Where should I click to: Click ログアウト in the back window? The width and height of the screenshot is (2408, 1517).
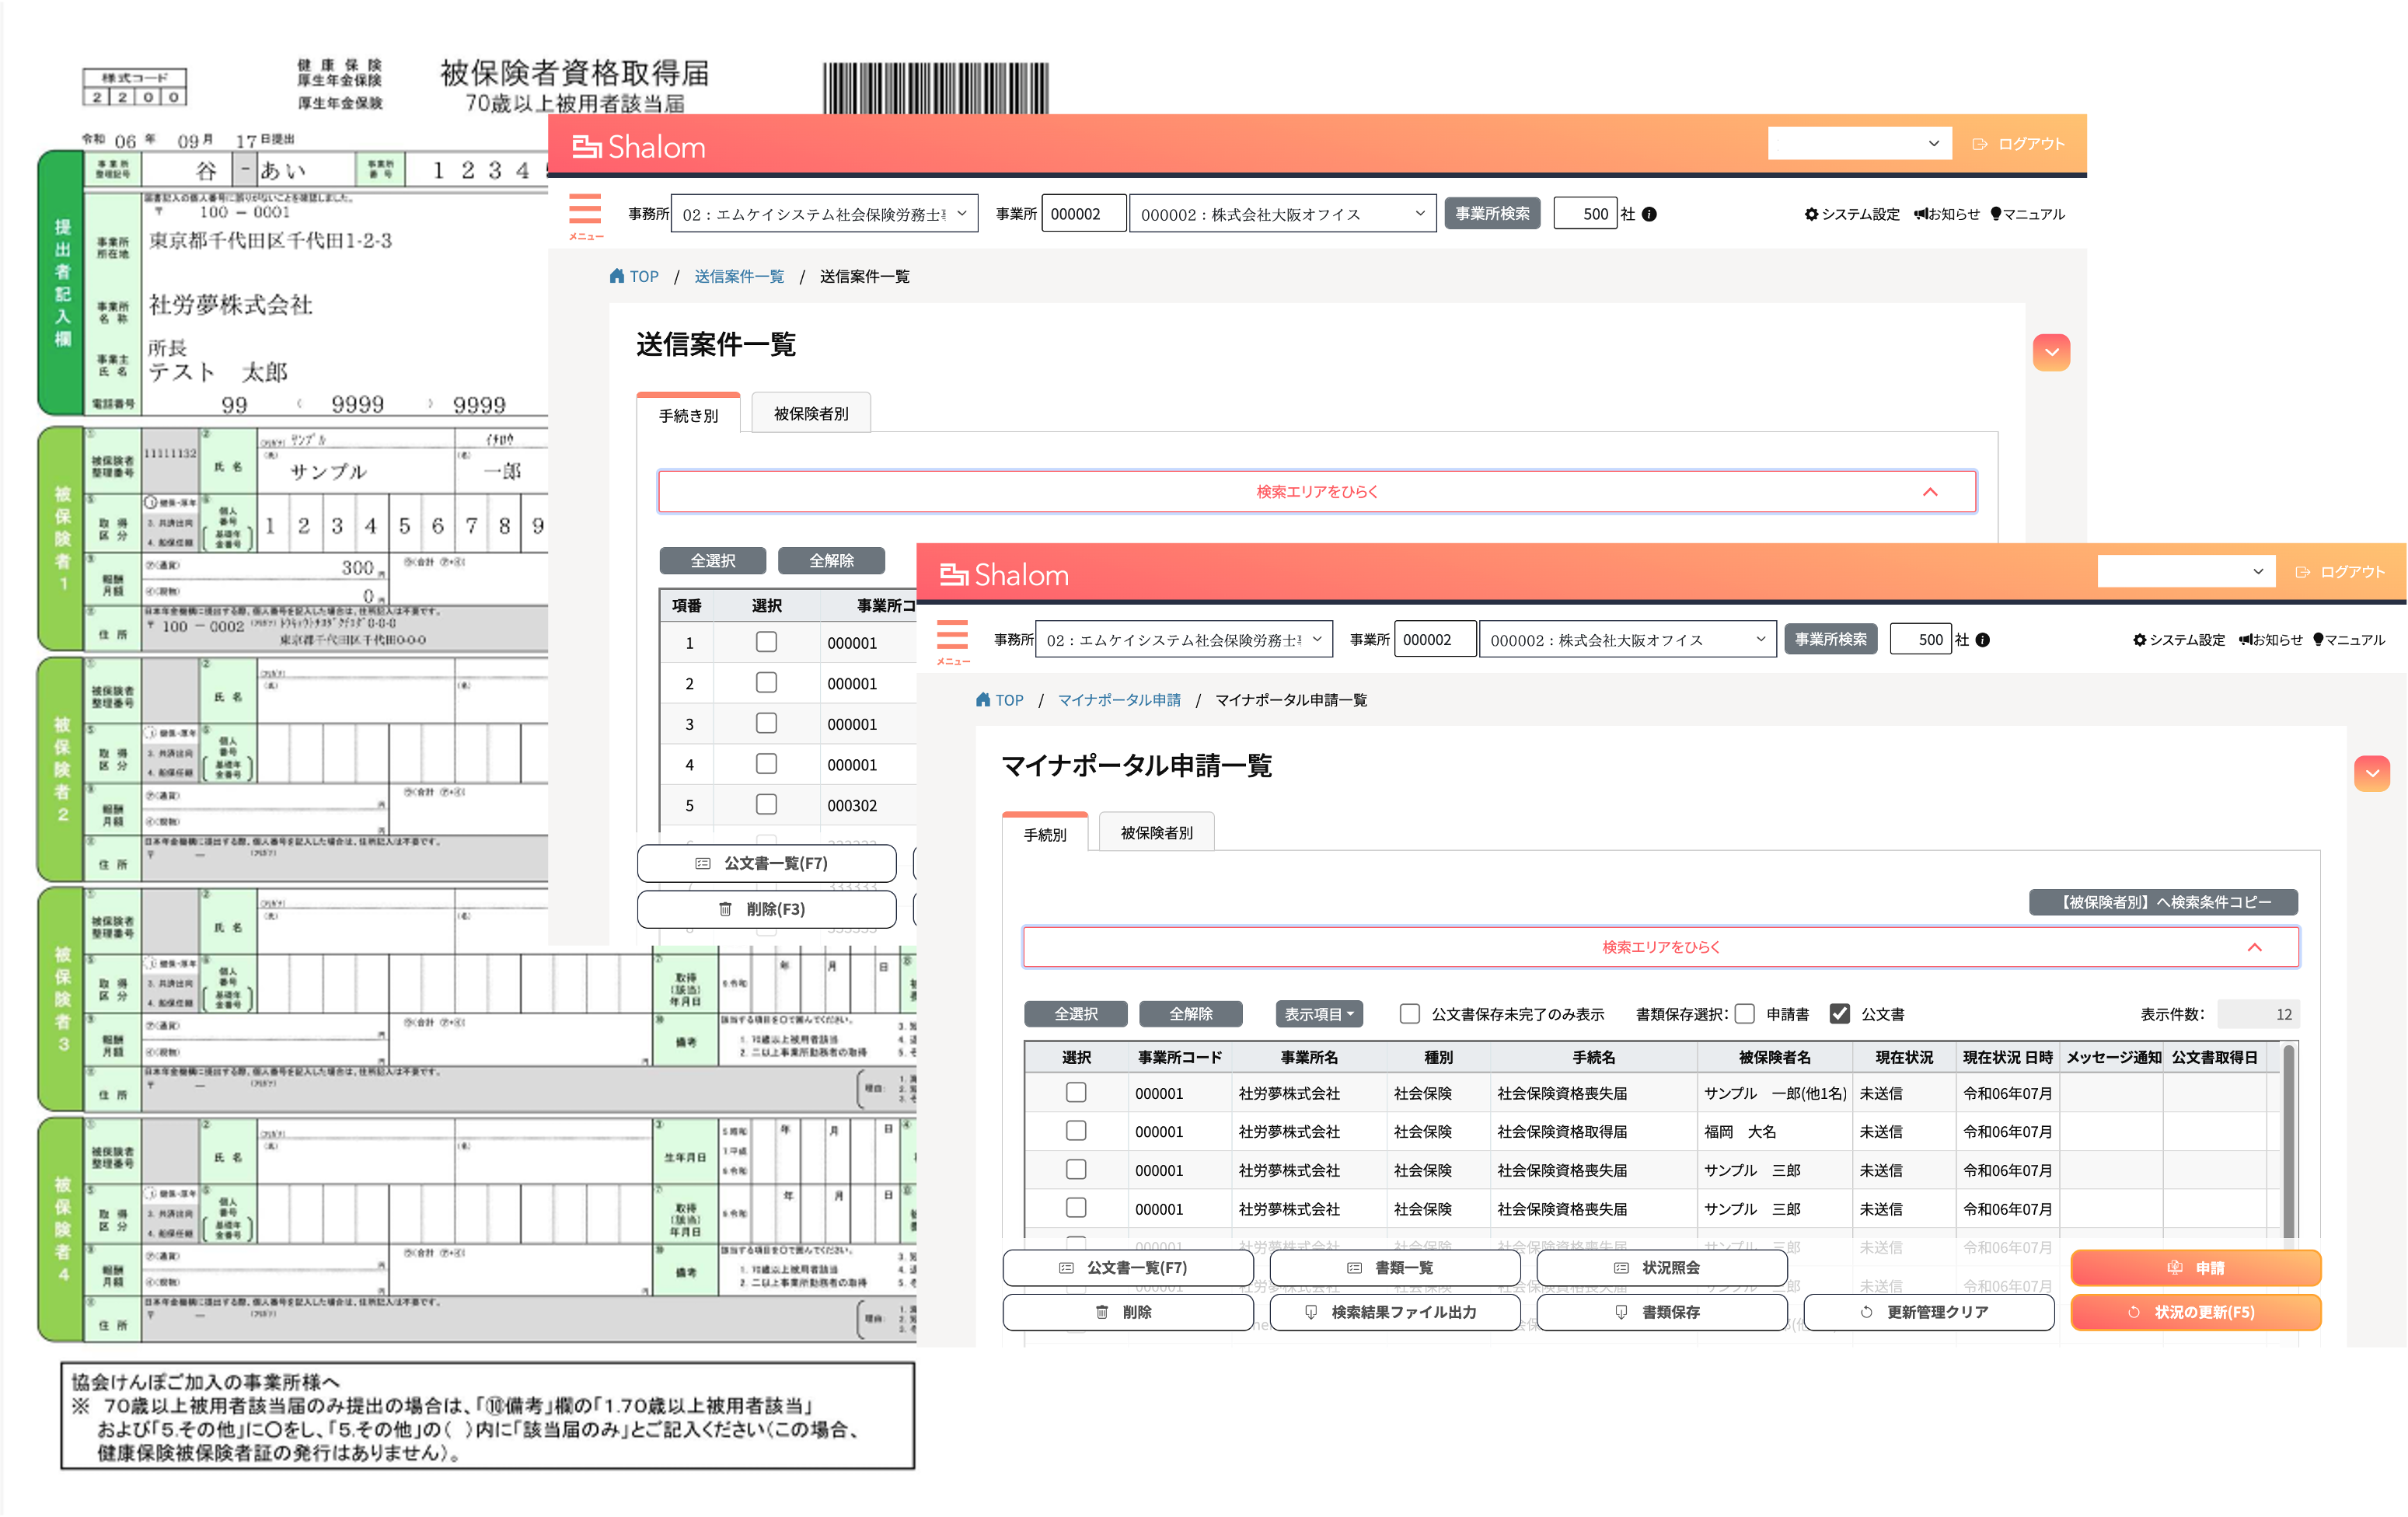coord(2018,144)
